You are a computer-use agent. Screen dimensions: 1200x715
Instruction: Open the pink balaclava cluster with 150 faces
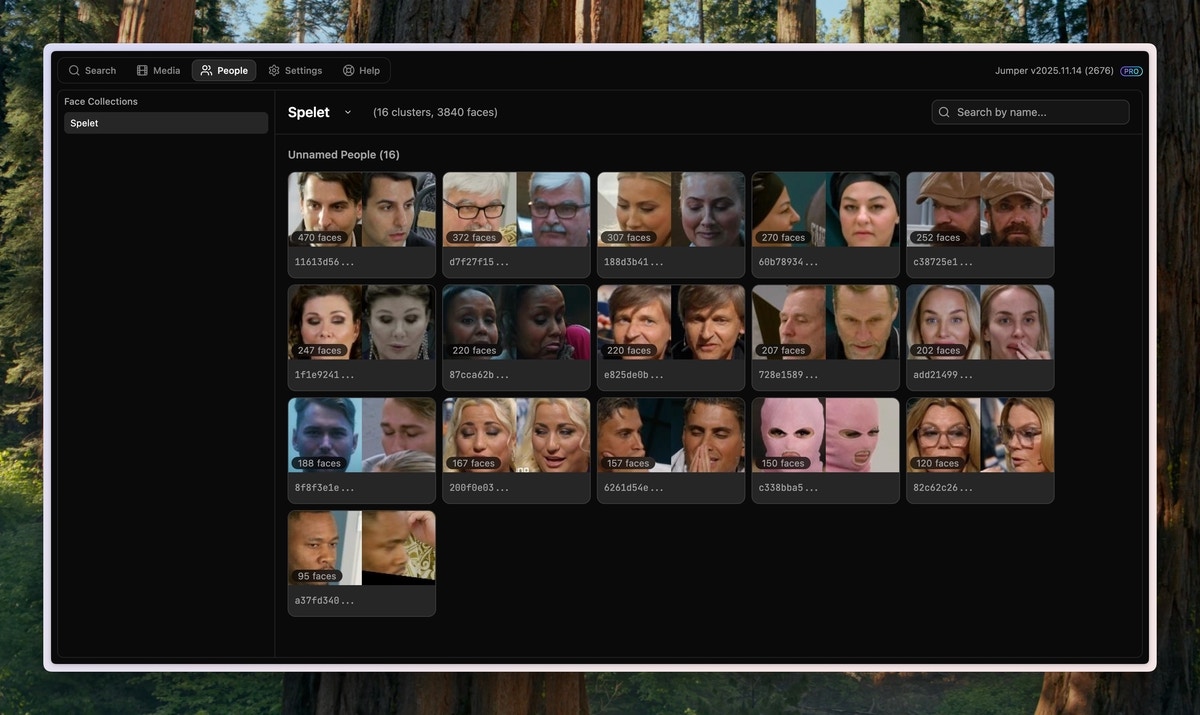pos(825,434)
